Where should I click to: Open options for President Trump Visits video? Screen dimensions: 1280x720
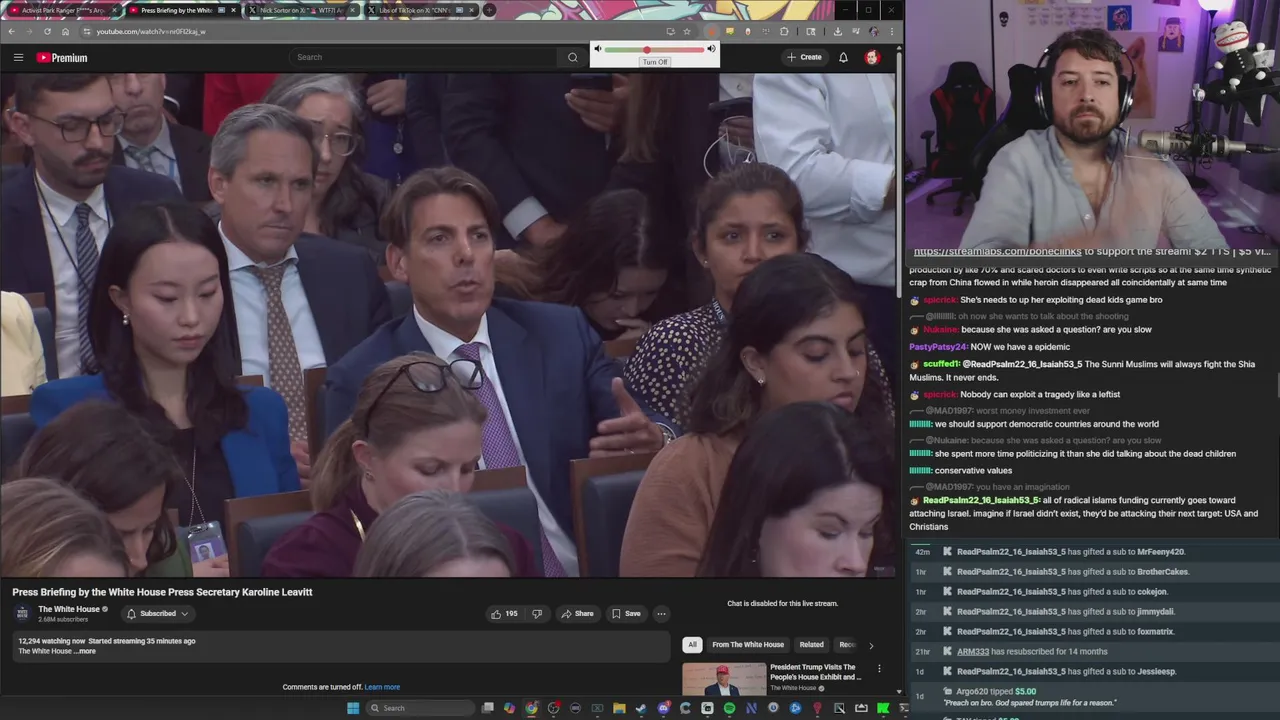[879, 668]
